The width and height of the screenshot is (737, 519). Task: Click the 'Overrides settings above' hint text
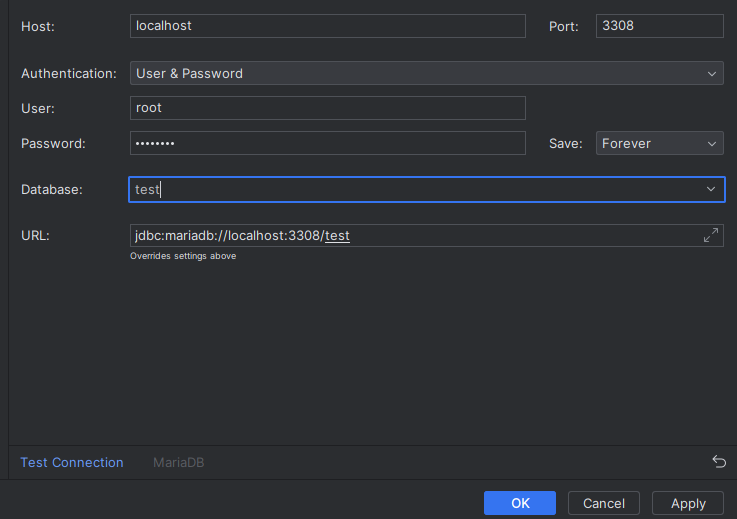(183, 256)
